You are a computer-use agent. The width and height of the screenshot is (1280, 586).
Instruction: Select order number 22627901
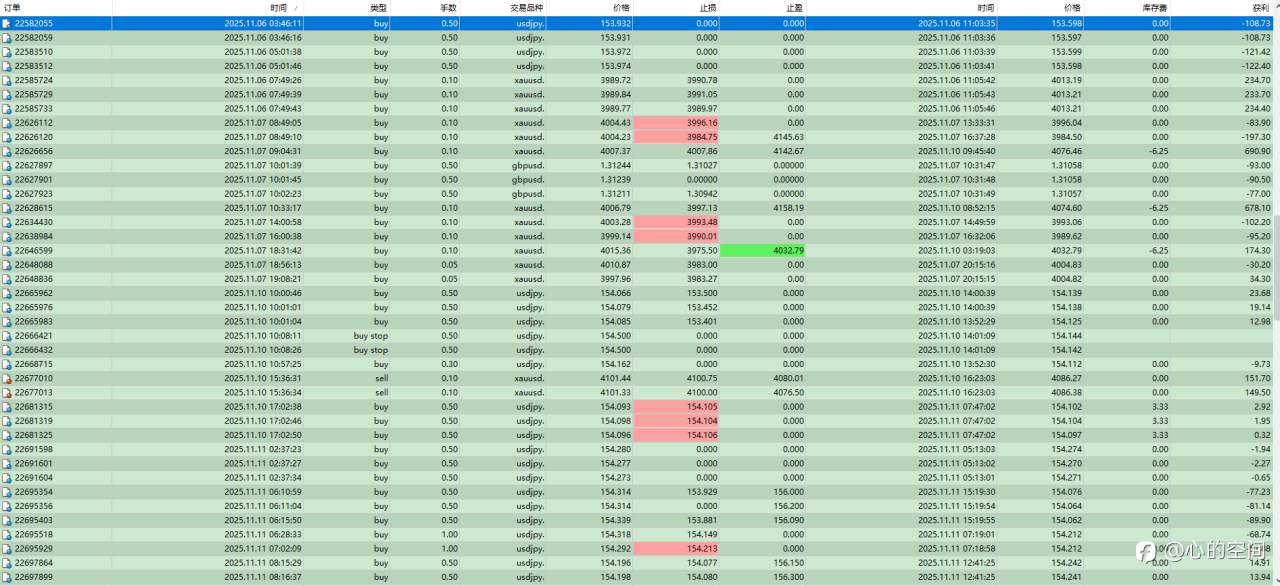(x=34, y=180)
